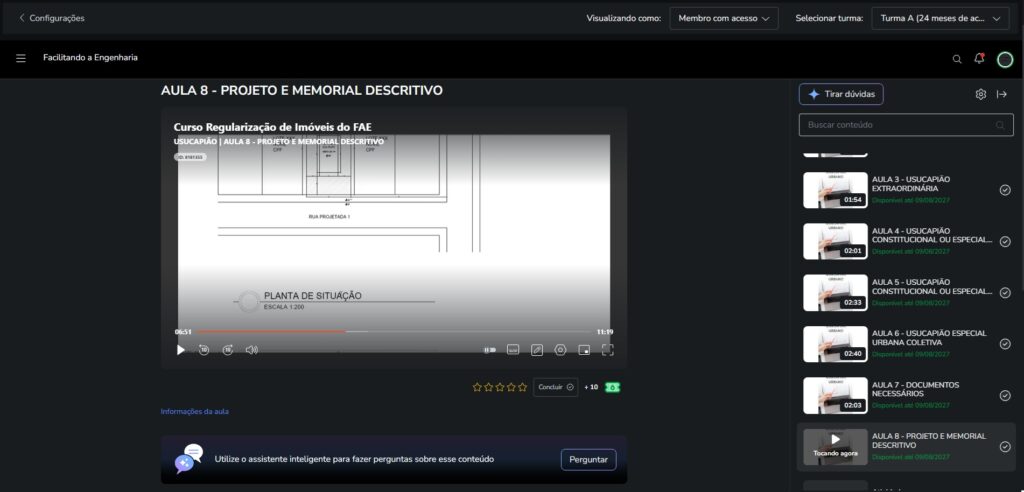Collapse the lesson sidebar panel
This screenshot has height=492, width=1024.
click(1002, 94)
